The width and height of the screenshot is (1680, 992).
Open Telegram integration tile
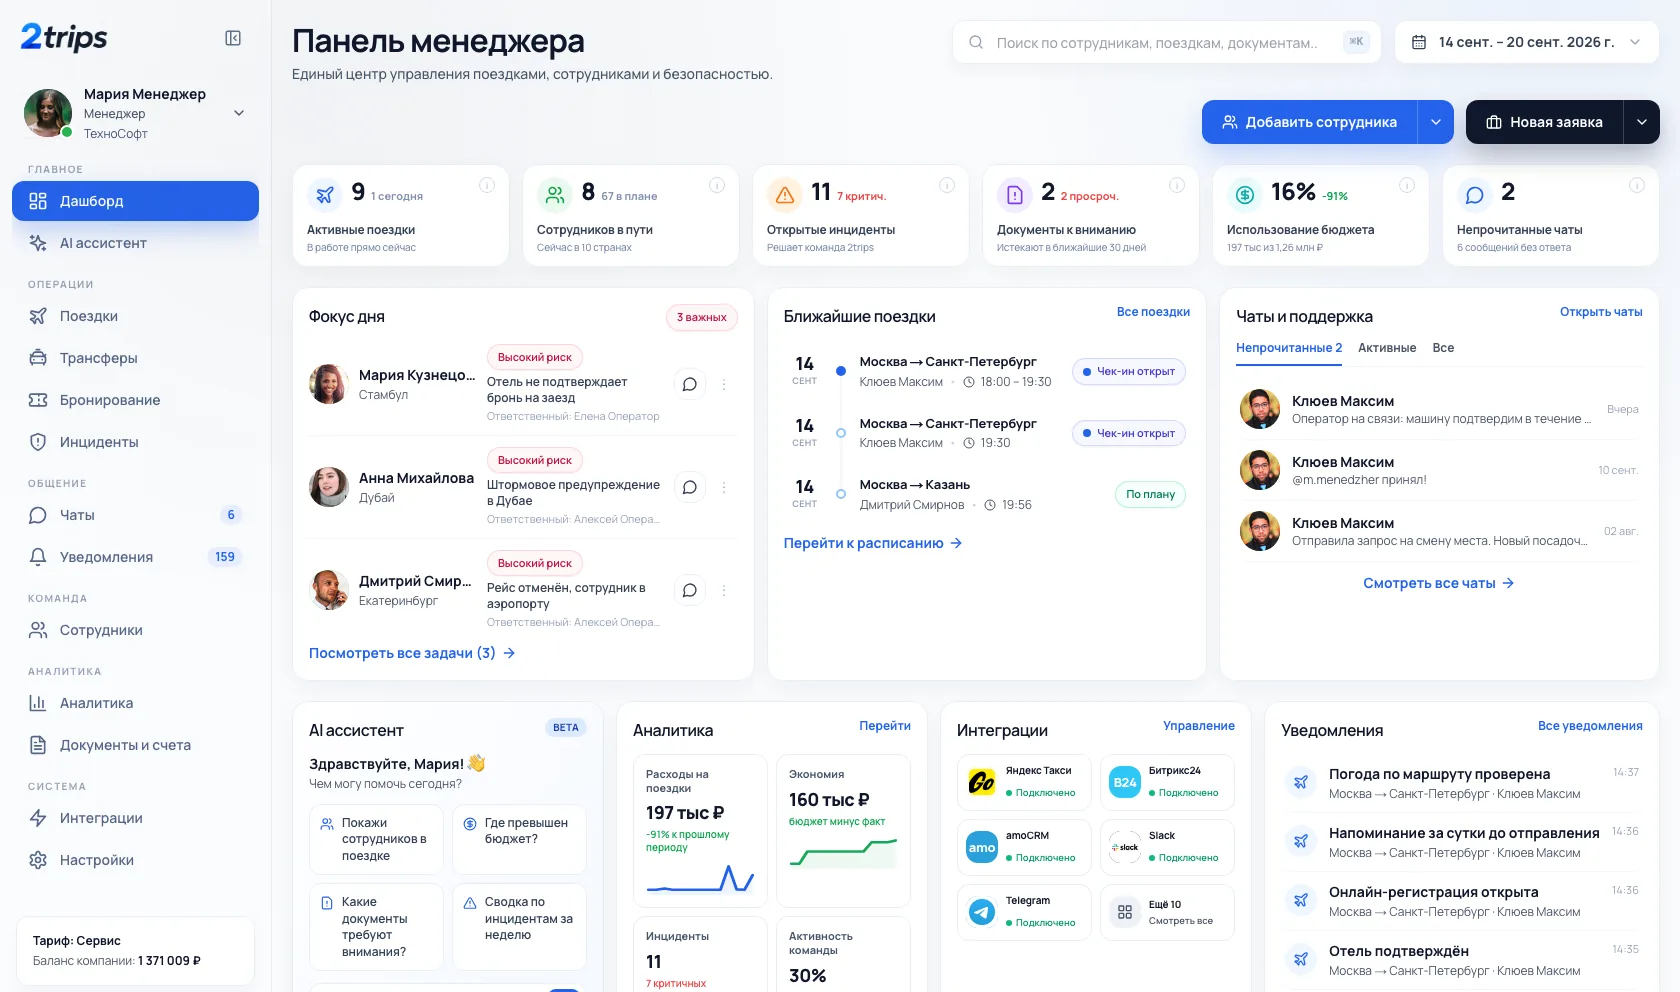pyautogui.click(x=1024, y=912)
